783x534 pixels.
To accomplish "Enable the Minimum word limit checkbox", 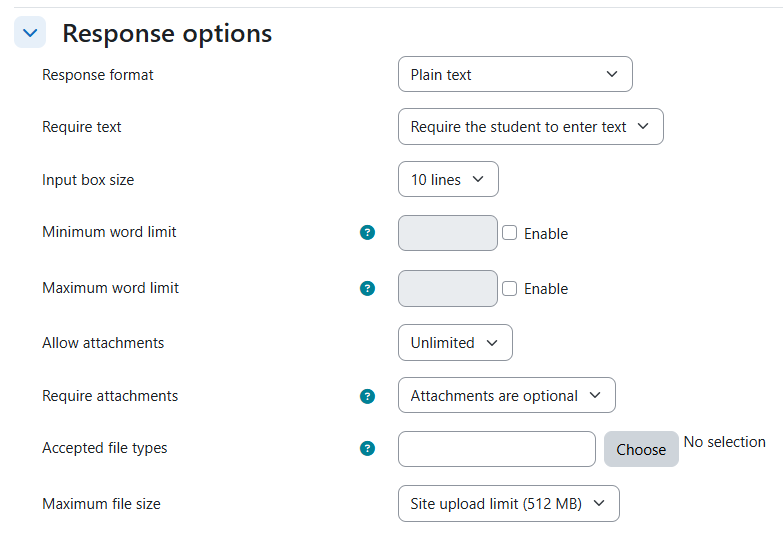I will click(509, 233).
